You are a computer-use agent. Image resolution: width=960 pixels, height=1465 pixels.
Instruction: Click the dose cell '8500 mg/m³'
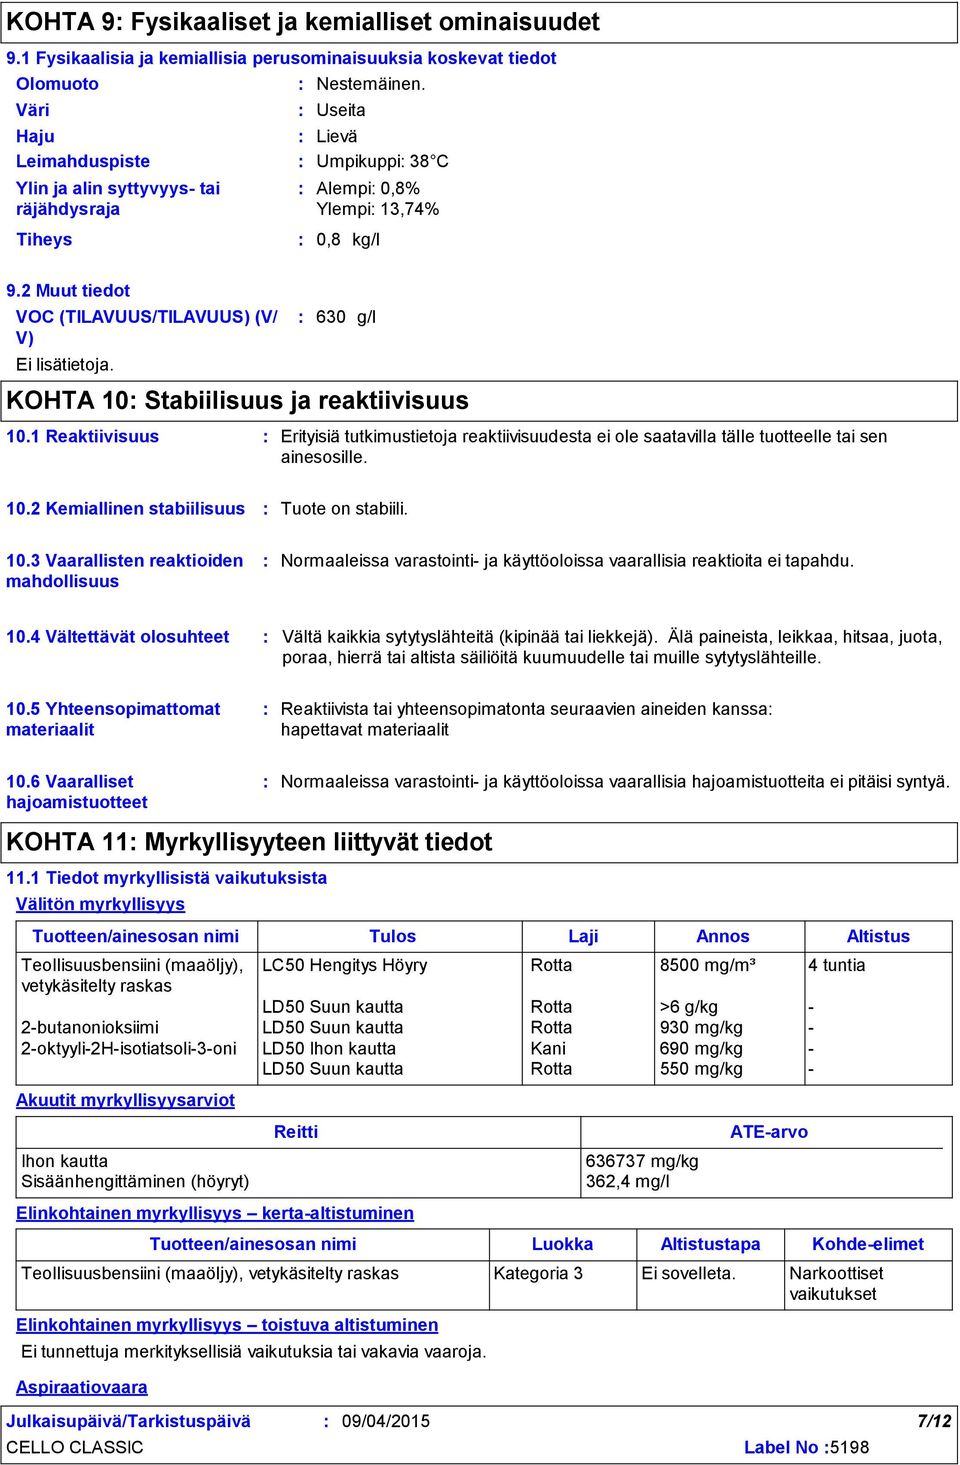[708, 965]
